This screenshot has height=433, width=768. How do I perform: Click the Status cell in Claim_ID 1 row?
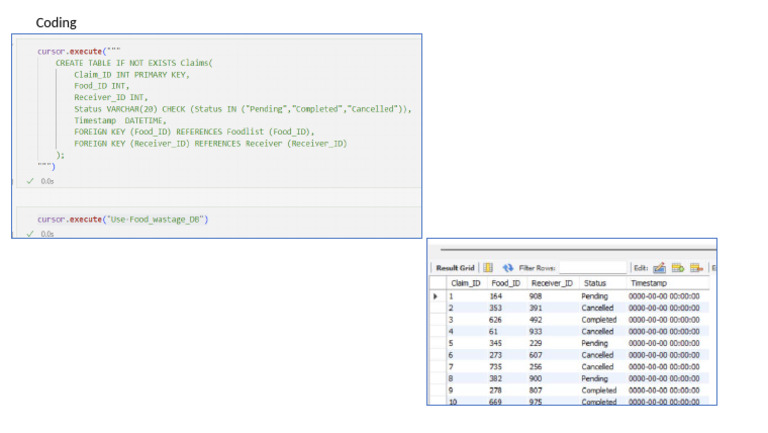(x=595, y=296)
